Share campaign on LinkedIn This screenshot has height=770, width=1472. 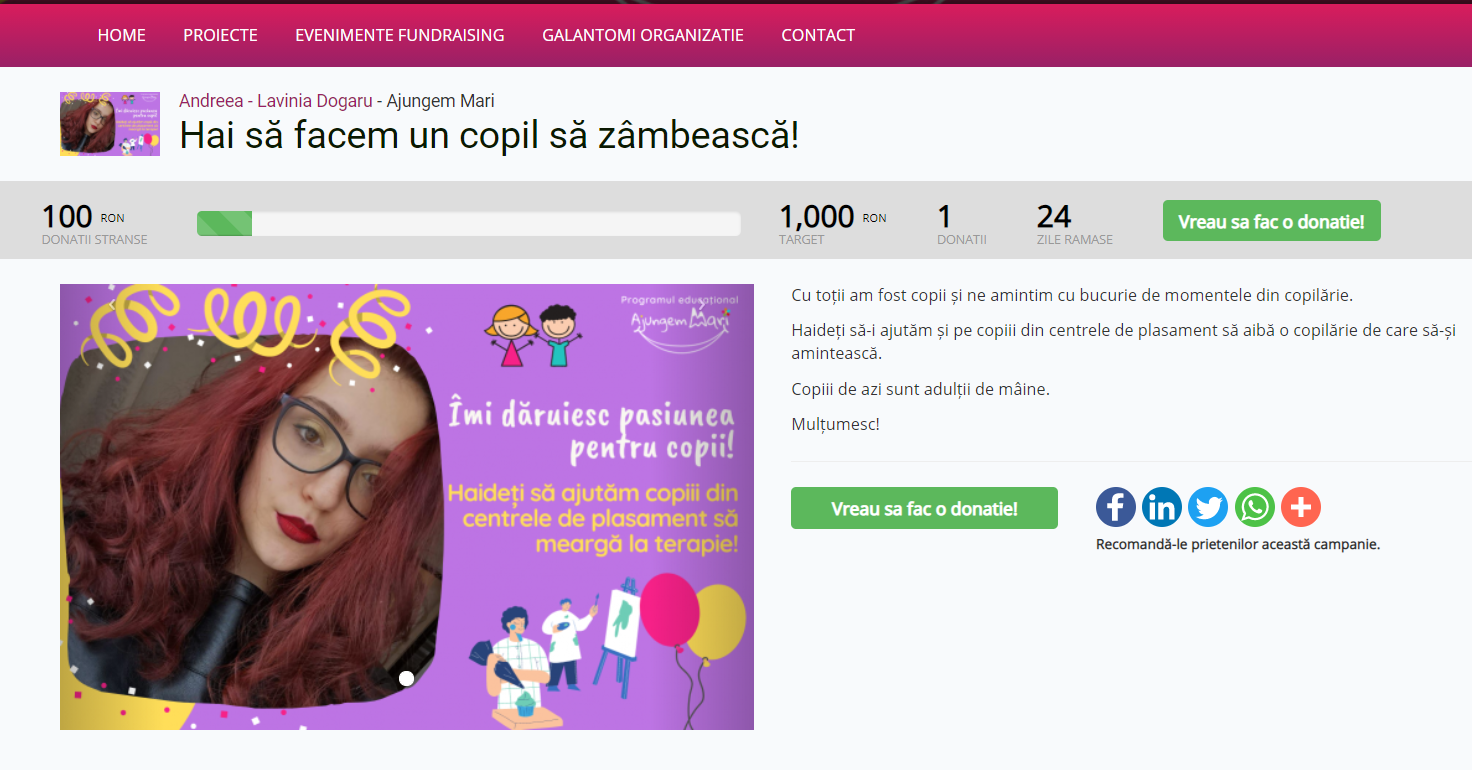coord(1162,507)
